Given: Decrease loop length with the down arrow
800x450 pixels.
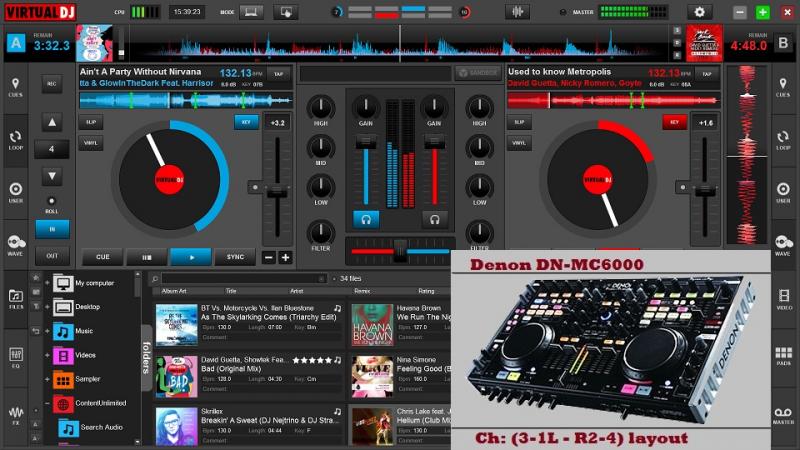Looking at the screenshot, I should (52, 177).
